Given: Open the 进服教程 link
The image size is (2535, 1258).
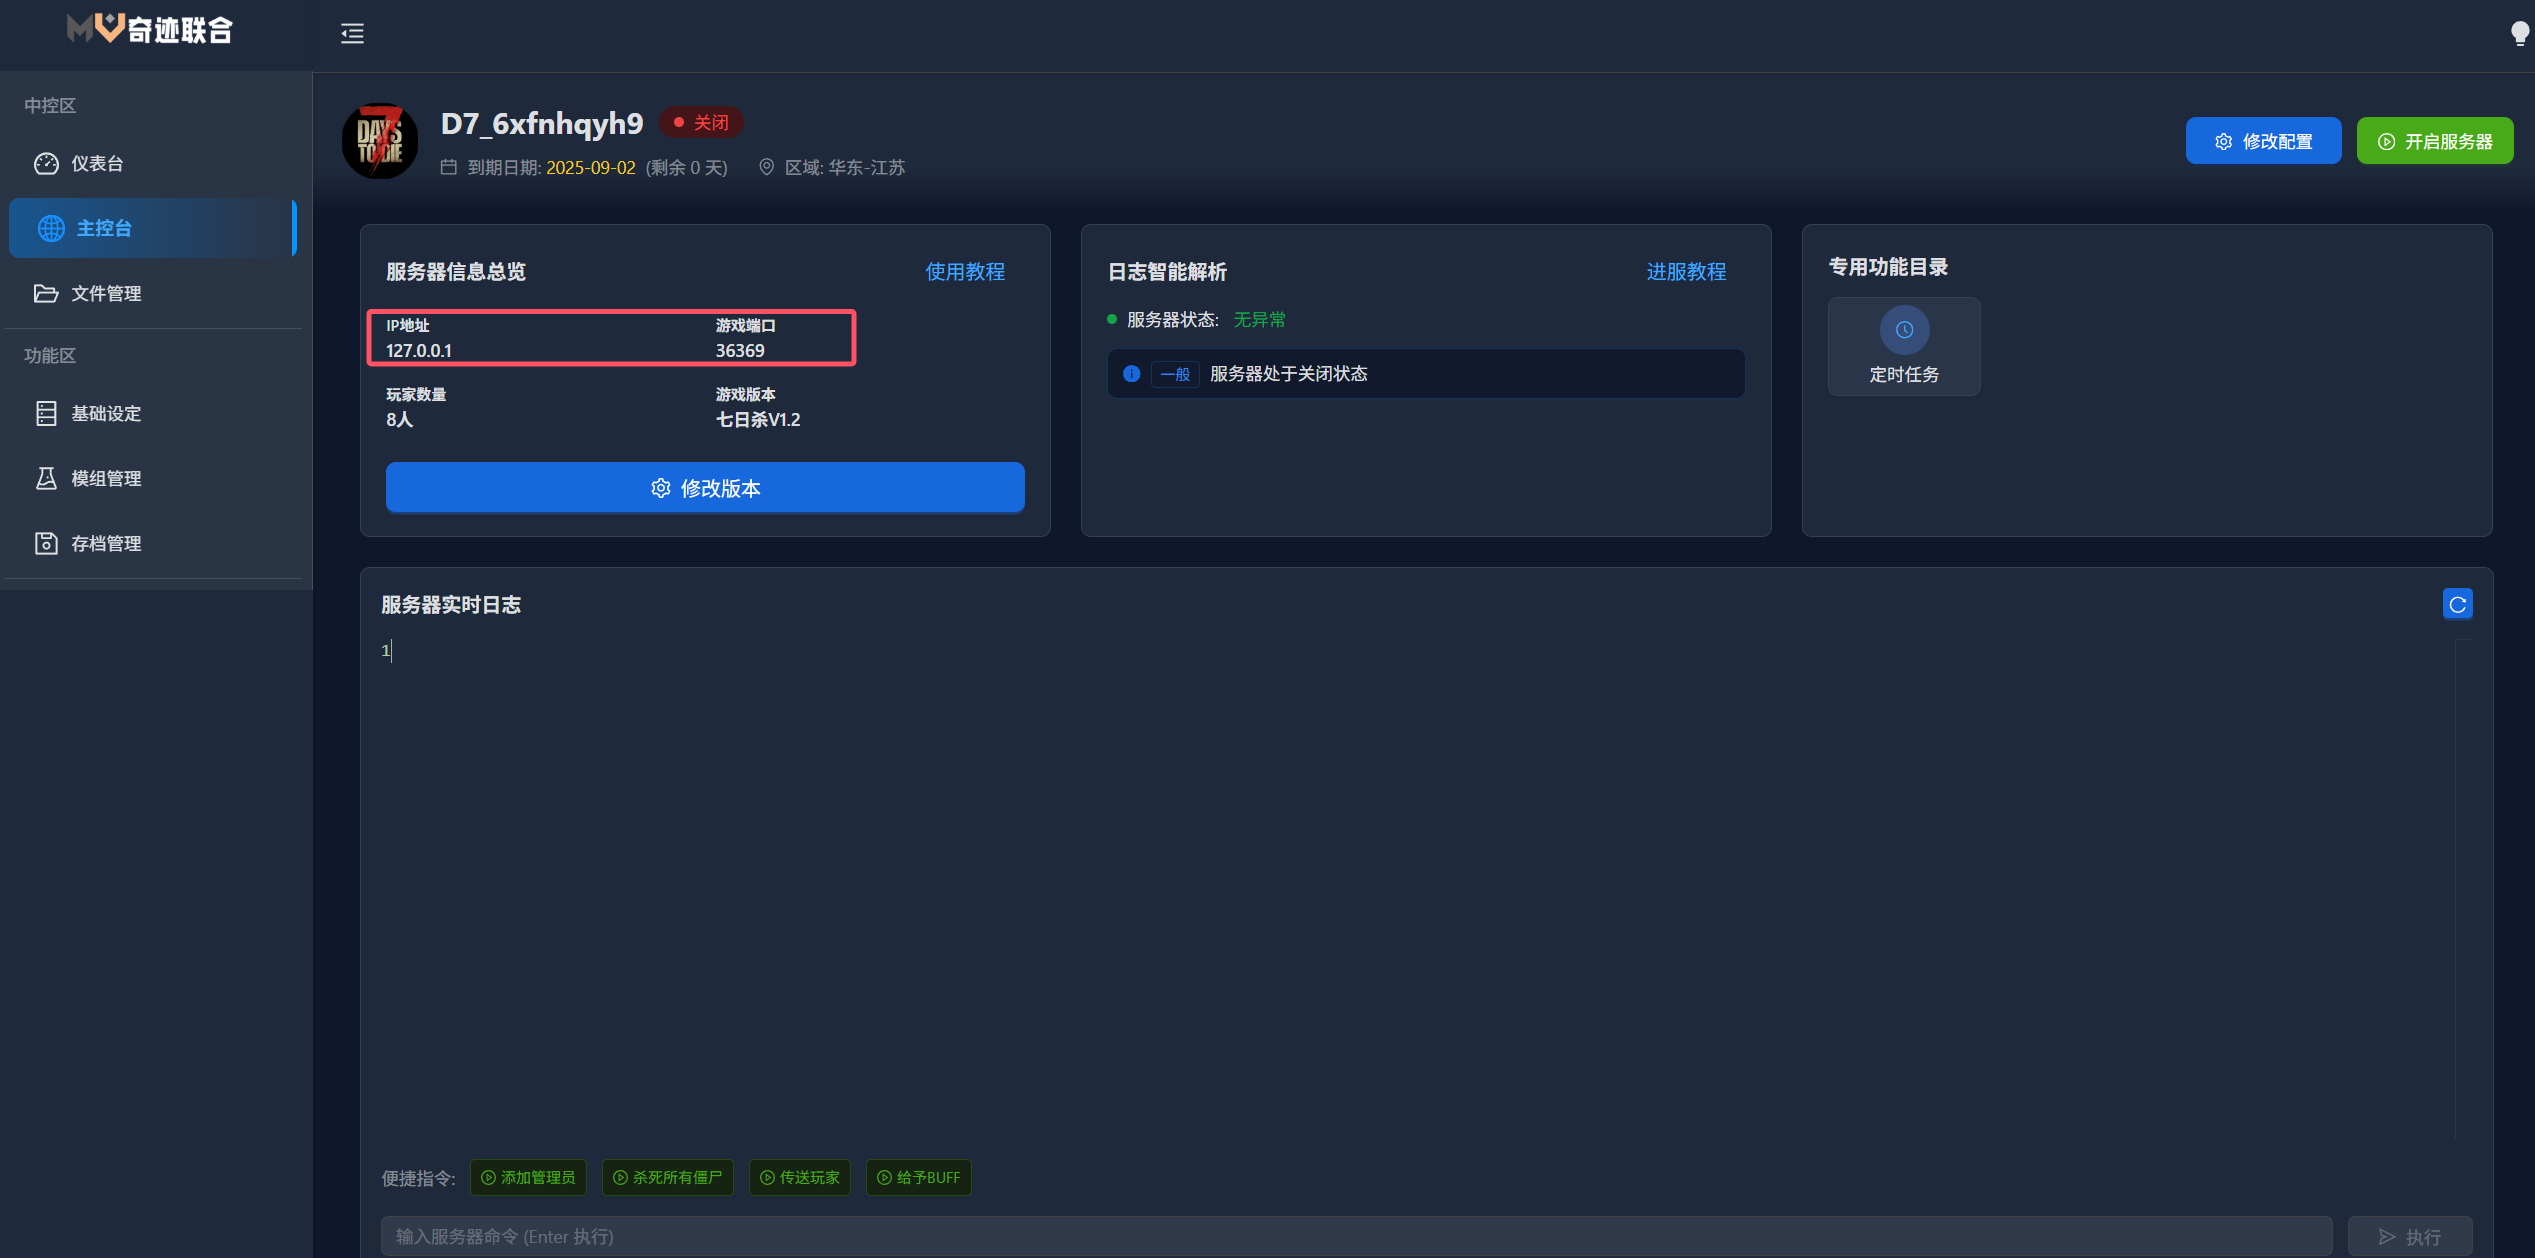Looking at the screenshot, I should click(x=1686, y=271).
